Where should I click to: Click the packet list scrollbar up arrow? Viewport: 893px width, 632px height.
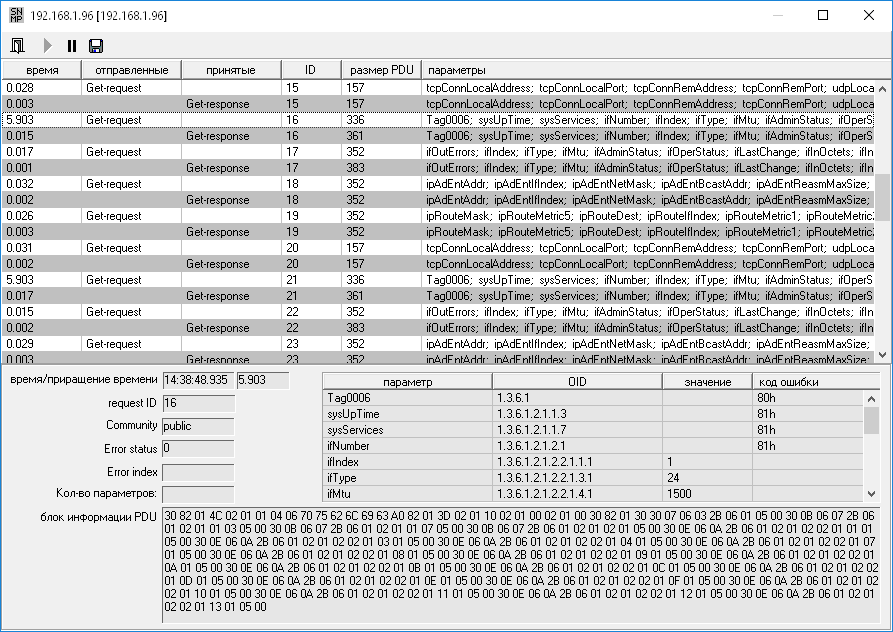pyautogui.click(x=882, y=88)
